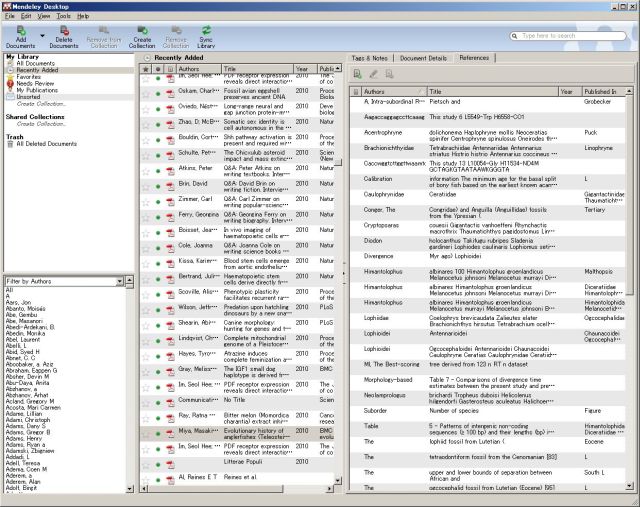Switch to Document Details tab
Image resolution: width=640 pixels, height=507 pixels.
[423, 58]
